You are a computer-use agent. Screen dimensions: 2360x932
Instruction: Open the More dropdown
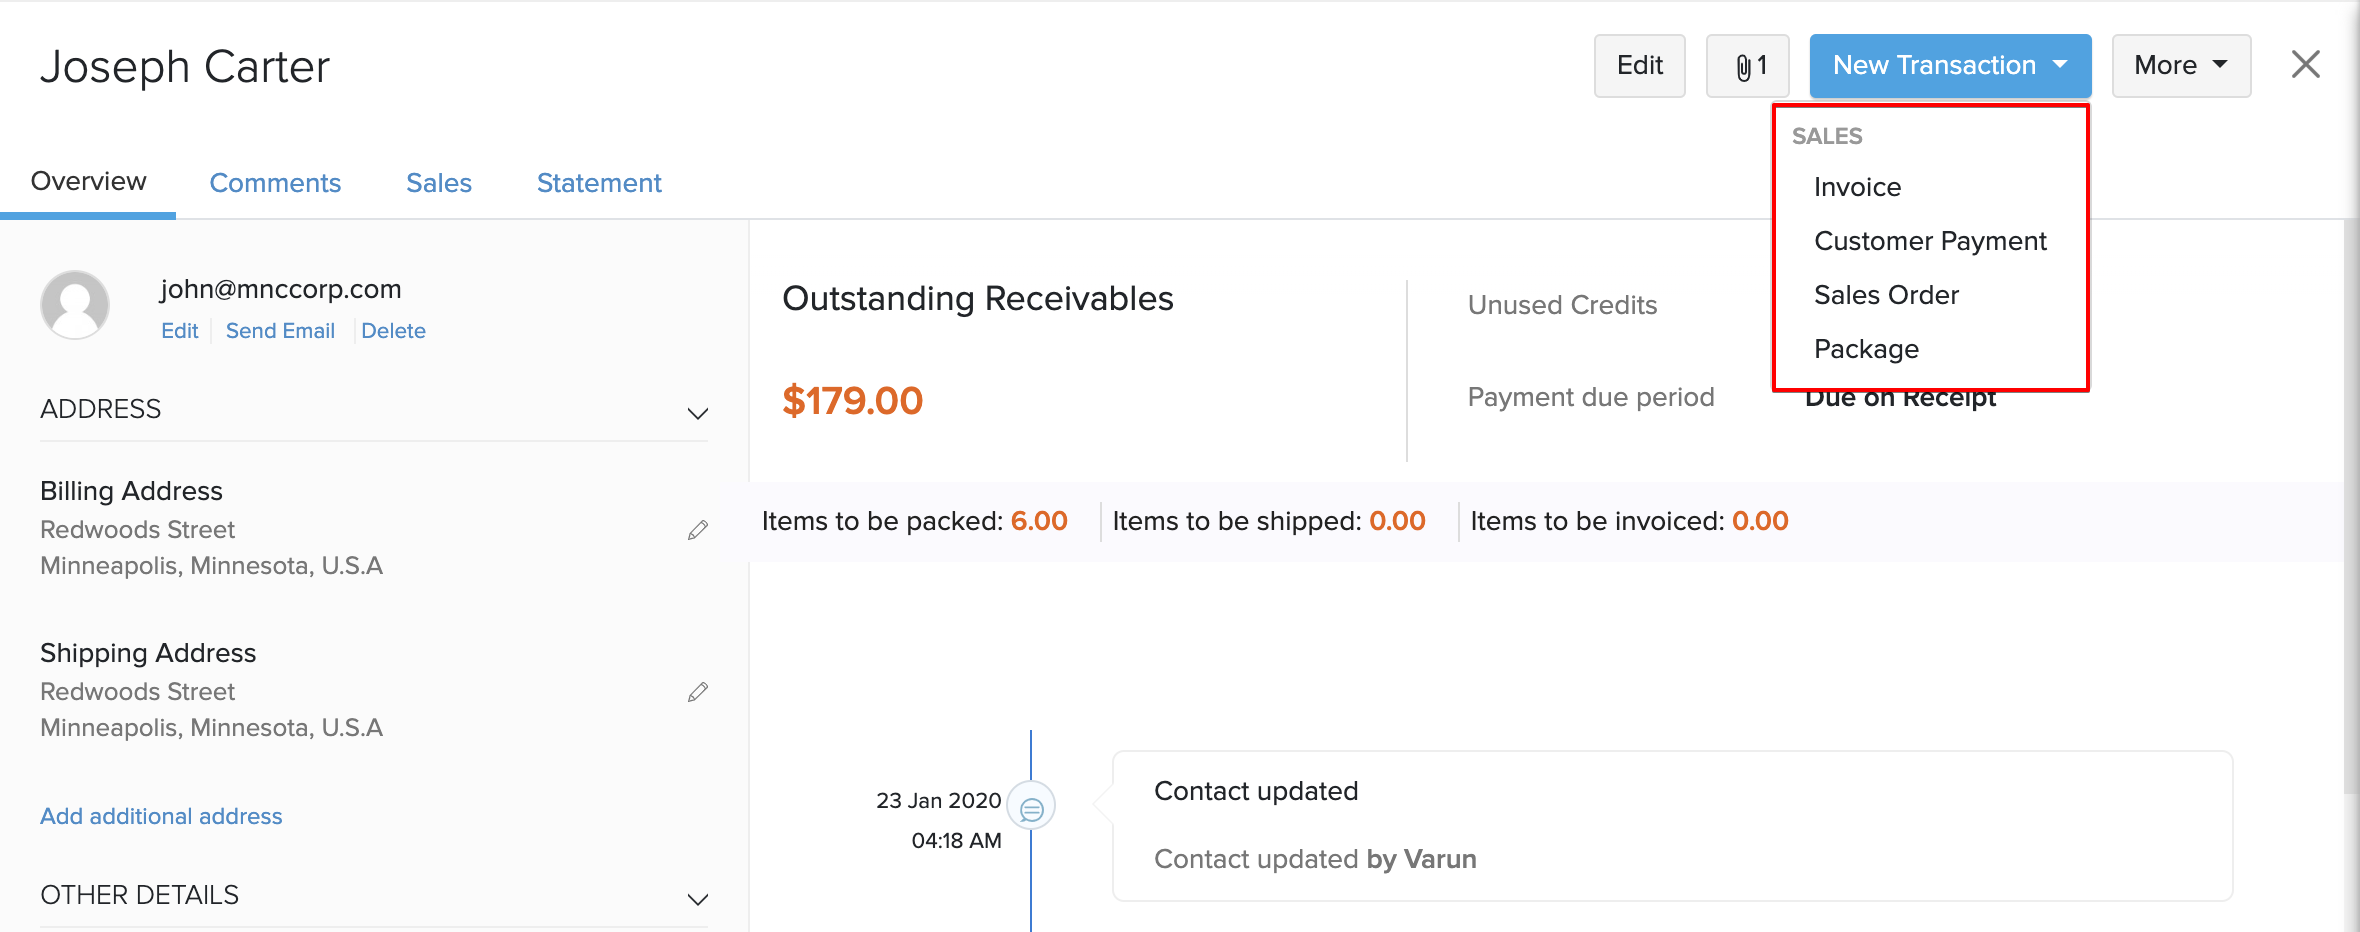(x=2180, y=65)
